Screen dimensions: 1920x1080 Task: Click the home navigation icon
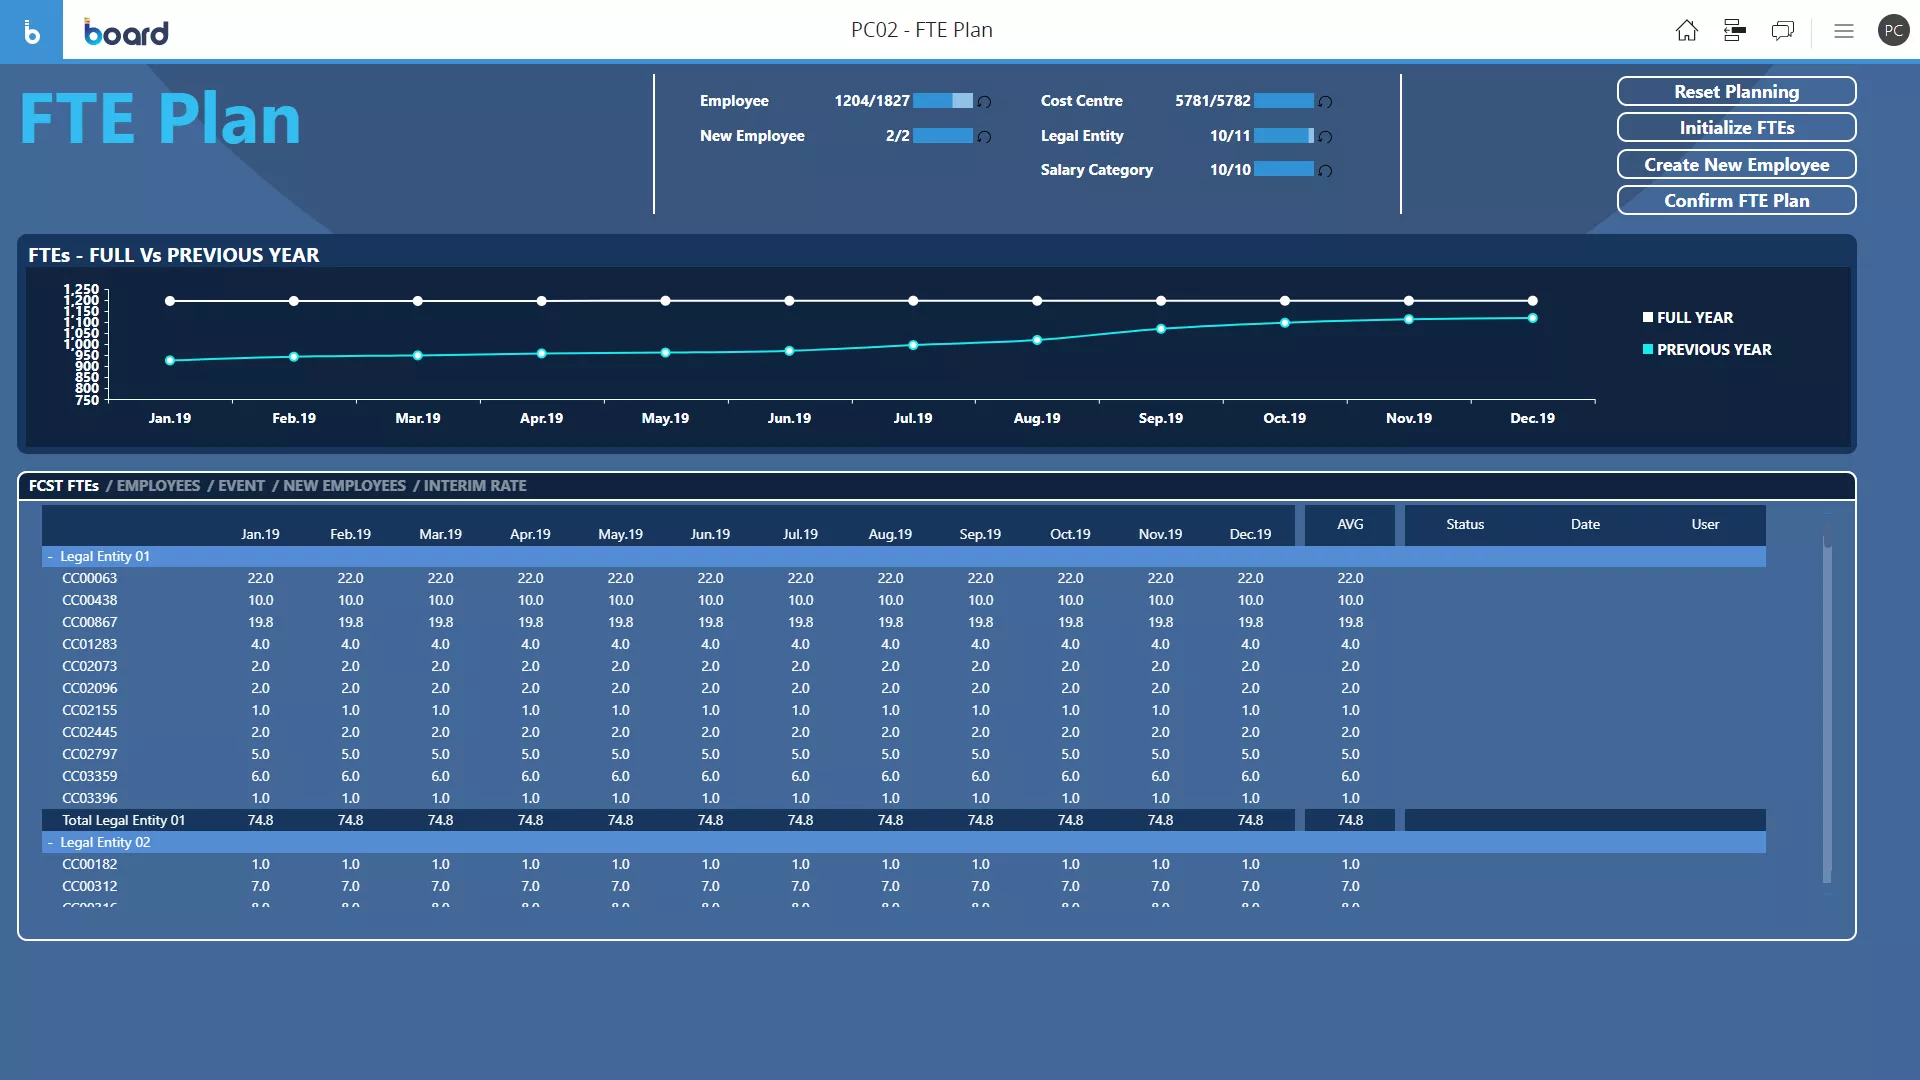click(1687, 29)
